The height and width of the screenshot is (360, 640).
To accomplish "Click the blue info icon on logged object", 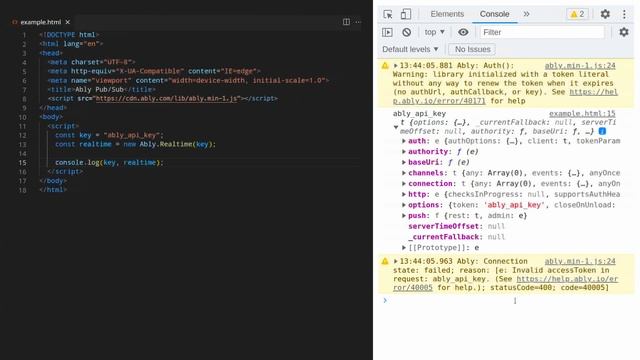I will click(602, 131).
